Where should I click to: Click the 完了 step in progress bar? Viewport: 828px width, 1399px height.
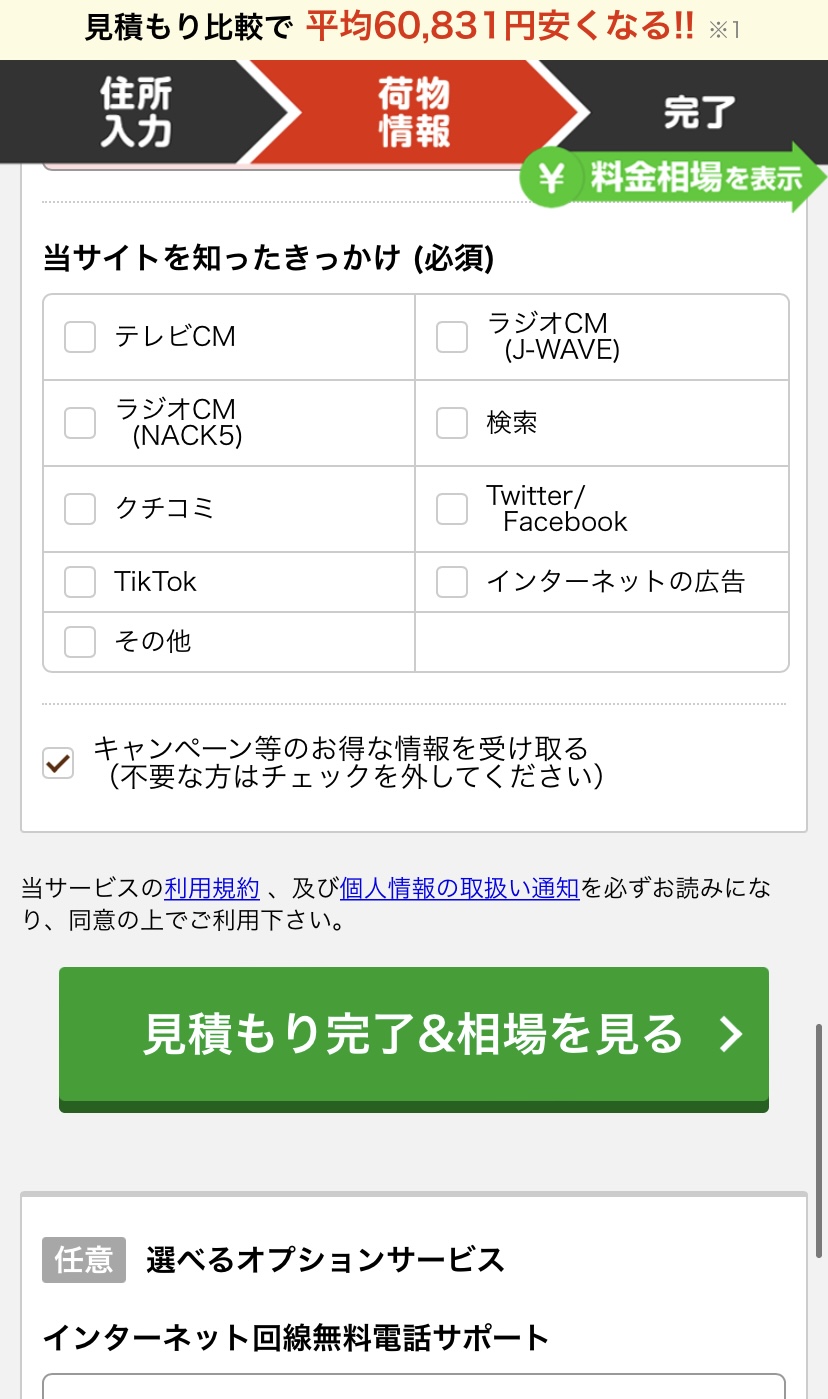700,112
